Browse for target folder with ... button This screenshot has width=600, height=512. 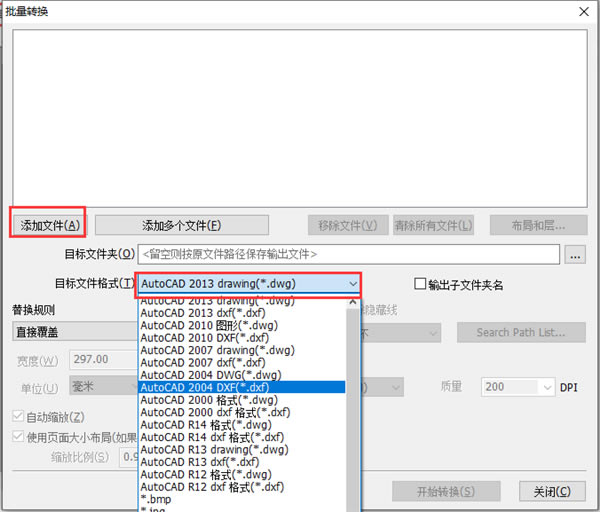(575, 254)
